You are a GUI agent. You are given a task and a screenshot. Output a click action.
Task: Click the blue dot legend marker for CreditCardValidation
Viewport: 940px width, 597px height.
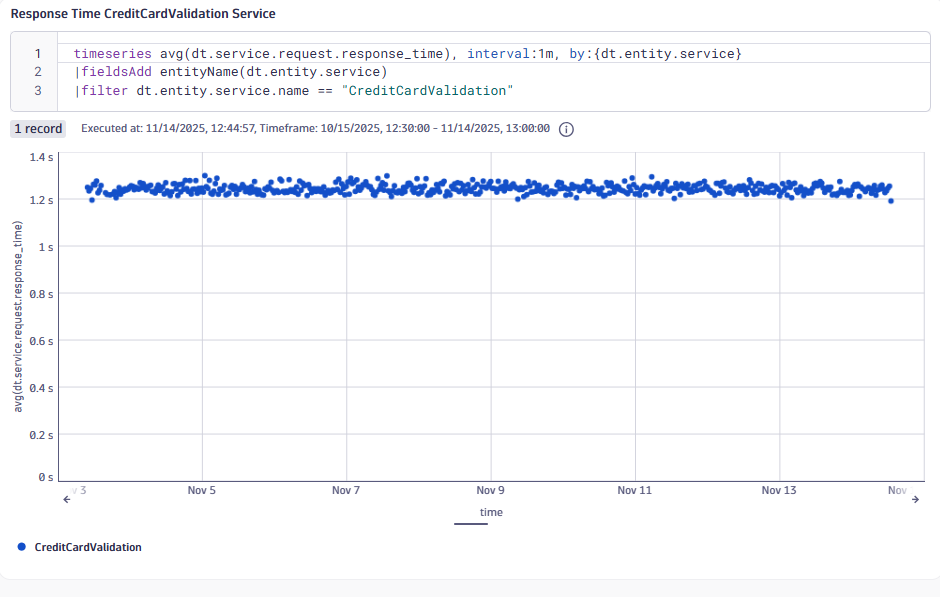pyautogui.click(x=19, y=547)
